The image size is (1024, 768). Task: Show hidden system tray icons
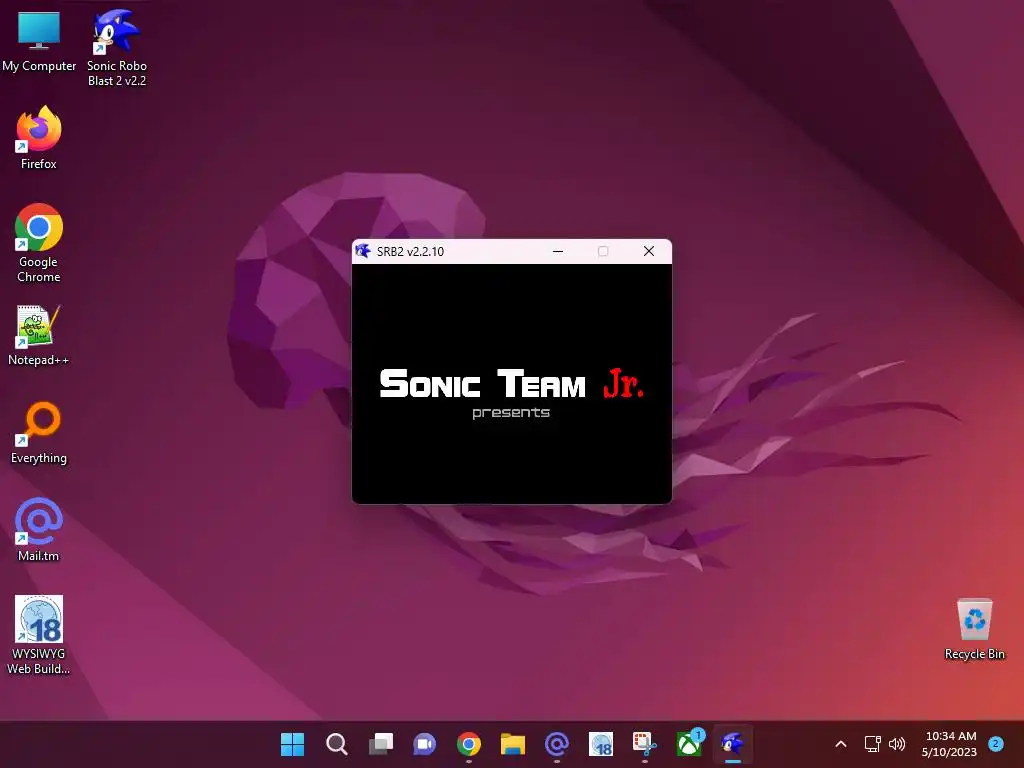coord(841,744)
